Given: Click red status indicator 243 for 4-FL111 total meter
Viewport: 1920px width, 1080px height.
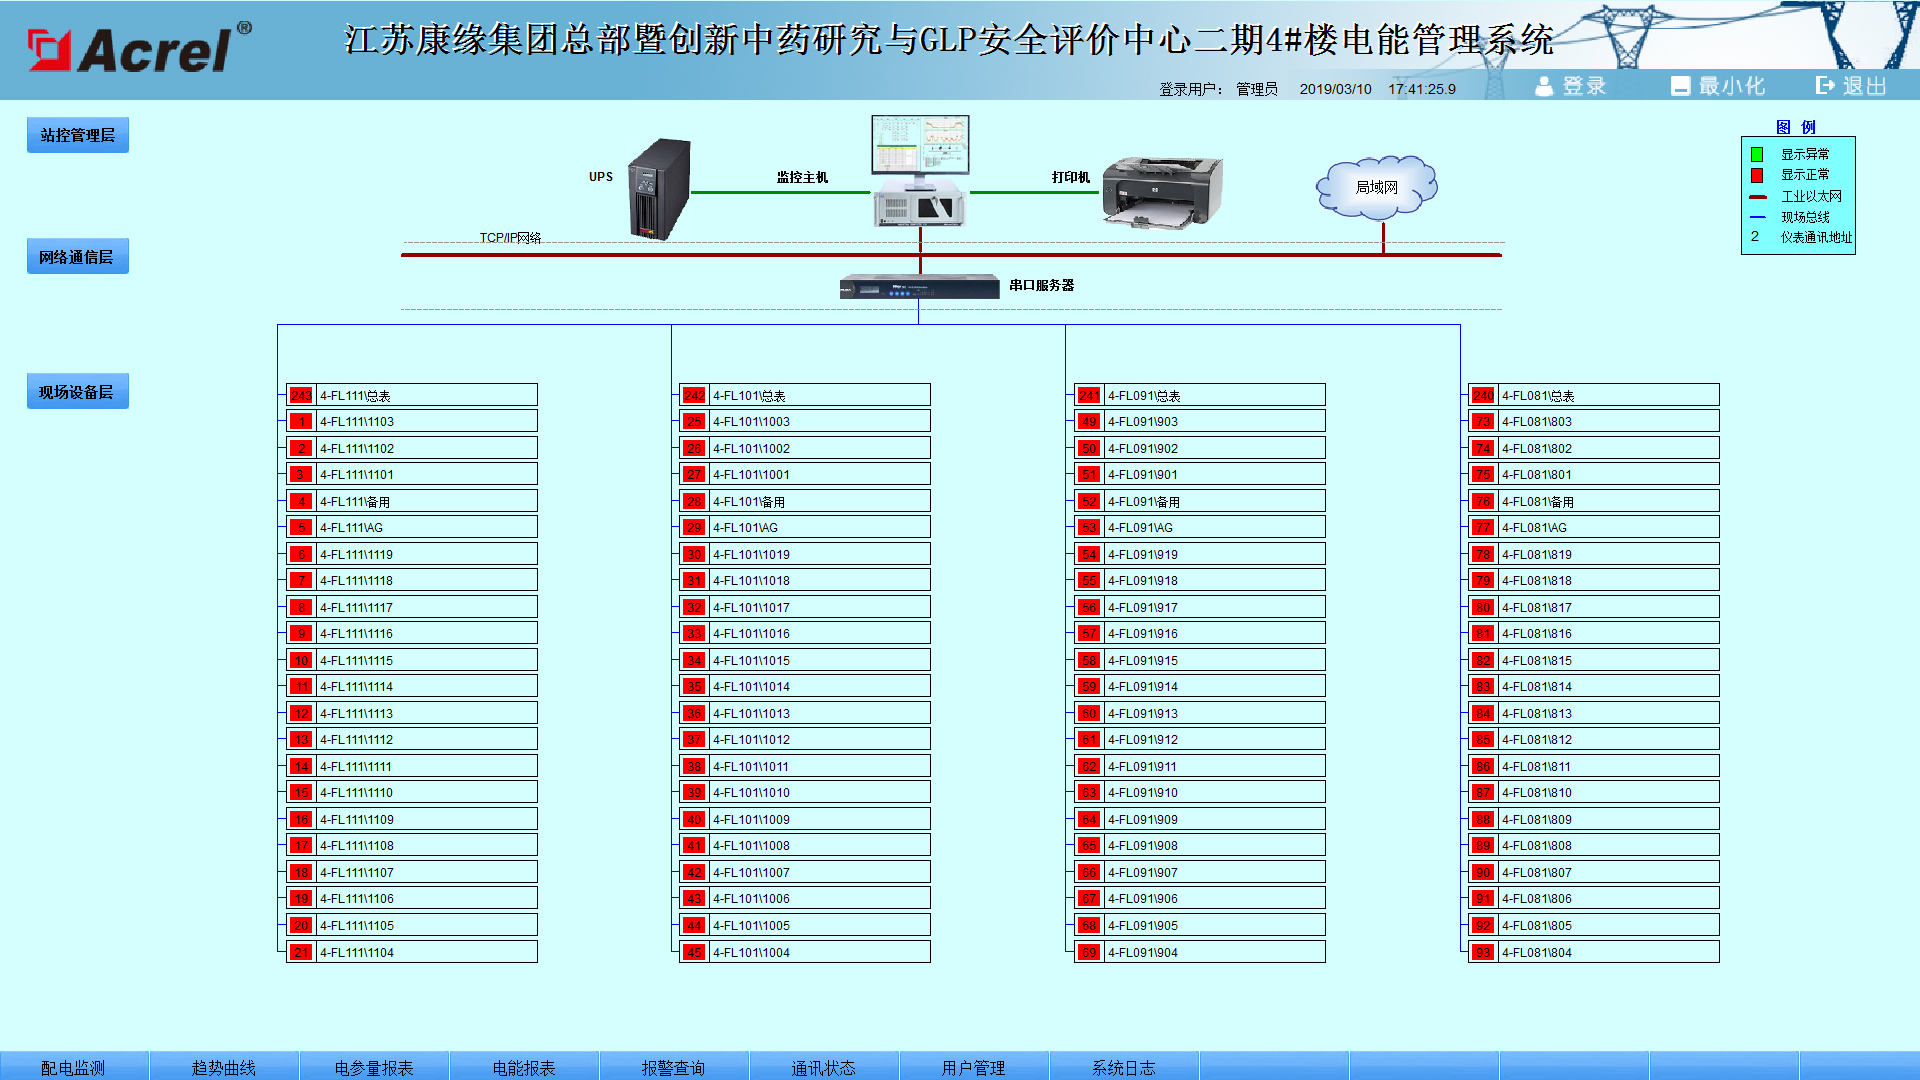Looking at the screenshot, I should point(301,395).
